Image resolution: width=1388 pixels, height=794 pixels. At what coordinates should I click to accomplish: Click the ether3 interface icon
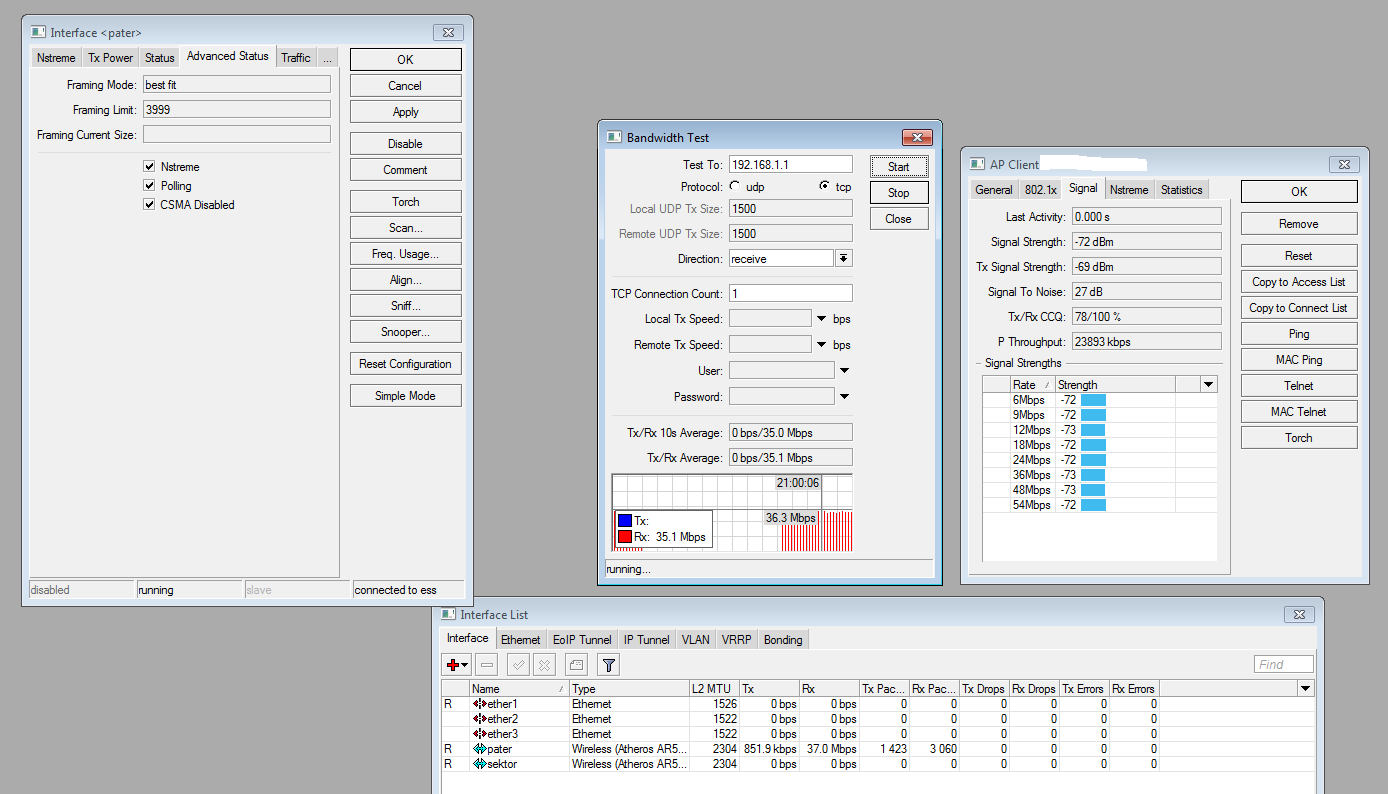pyautogui.click(x=479, y=734)
